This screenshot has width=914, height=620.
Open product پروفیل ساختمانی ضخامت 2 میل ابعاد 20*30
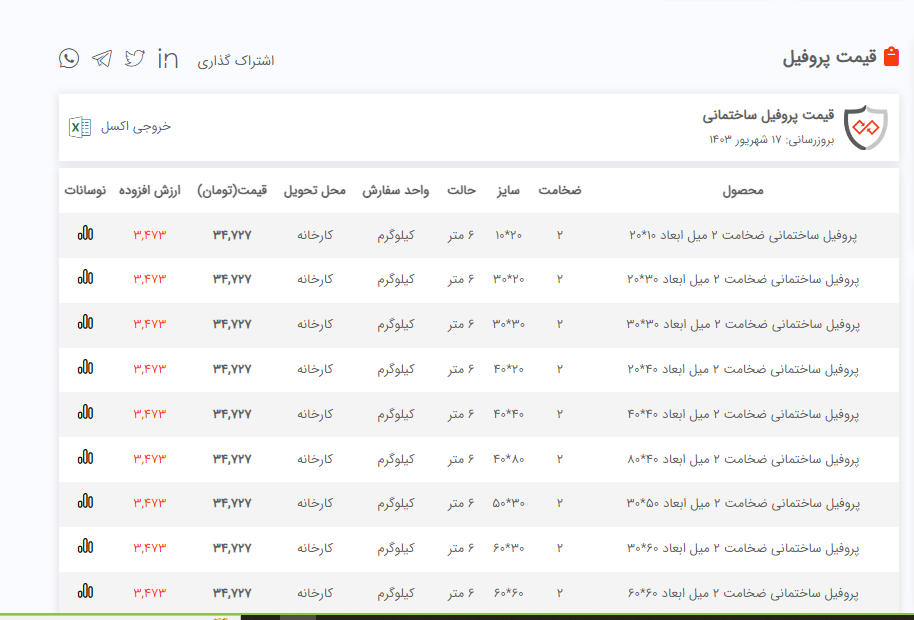click(x=743, y=280)
